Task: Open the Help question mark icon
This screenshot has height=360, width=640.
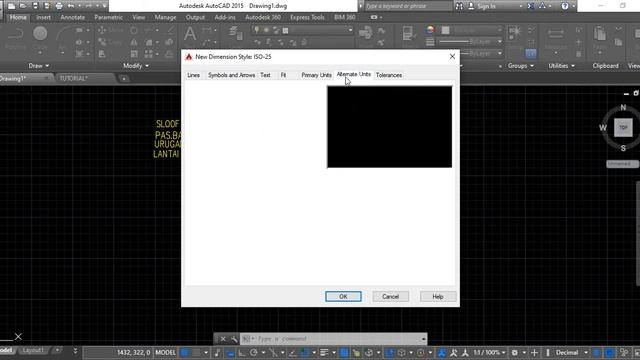Action: (565, 6)
